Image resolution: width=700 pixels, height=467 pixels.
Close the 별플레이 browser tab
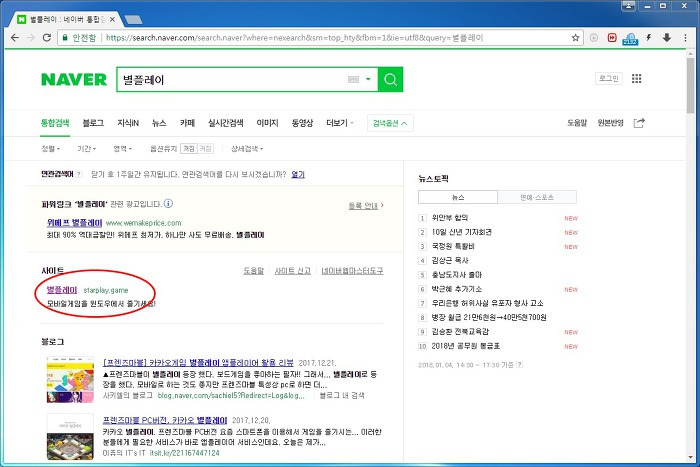(x=112, y=20)
